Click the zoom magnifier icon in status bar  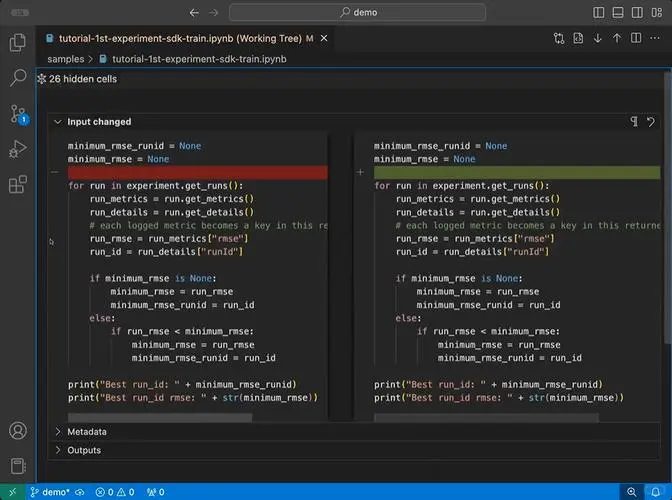pos(632,492)
